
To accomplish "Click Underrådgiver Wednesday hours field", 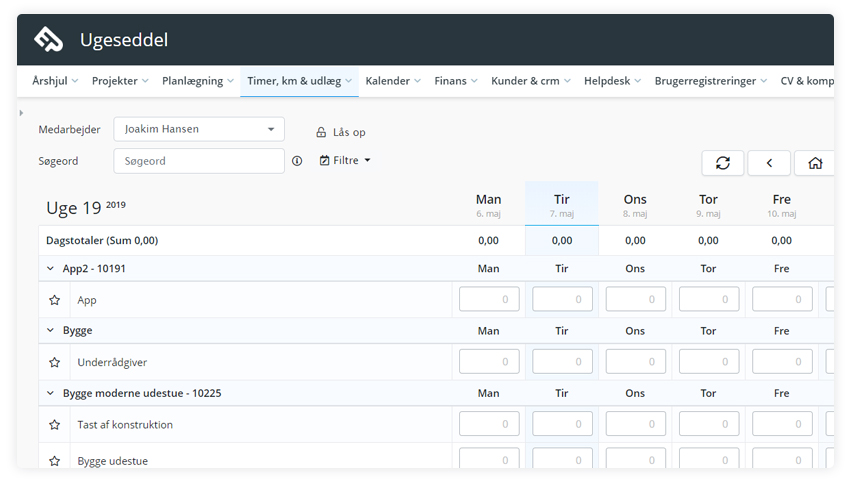I will 635,362.
